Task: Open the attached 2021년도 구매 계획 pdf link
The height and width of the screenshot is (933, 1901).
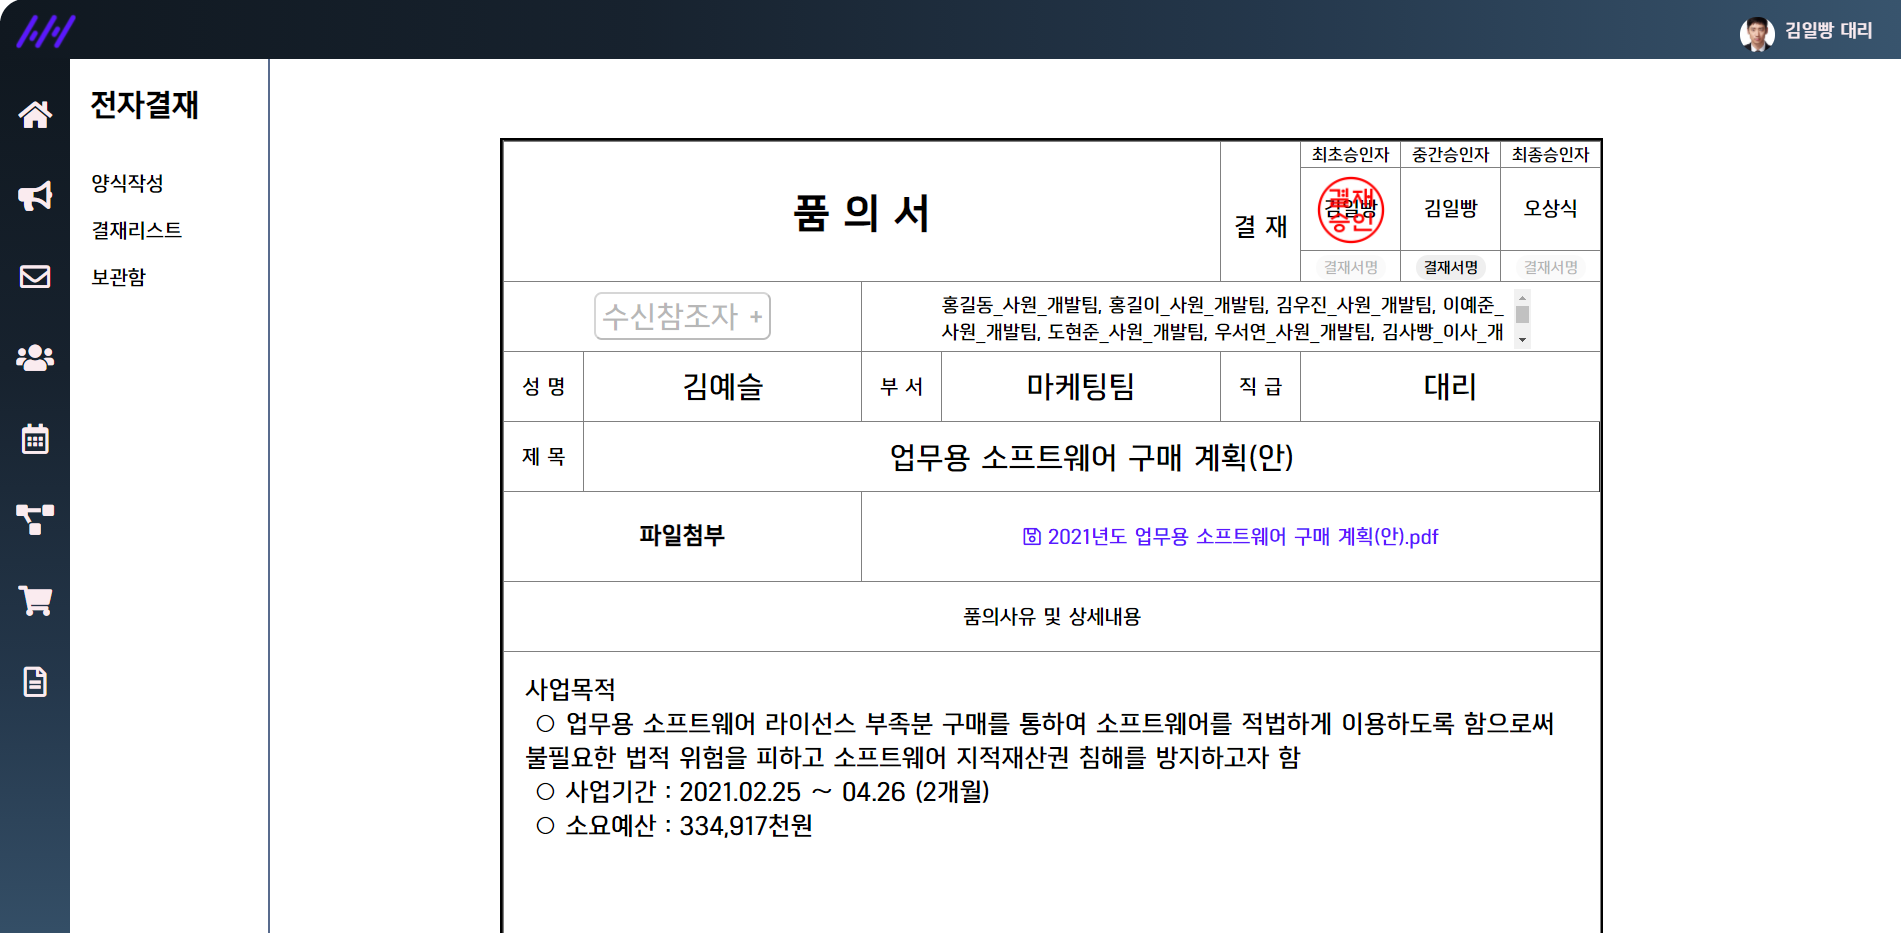Action: tap(1242, 537)
